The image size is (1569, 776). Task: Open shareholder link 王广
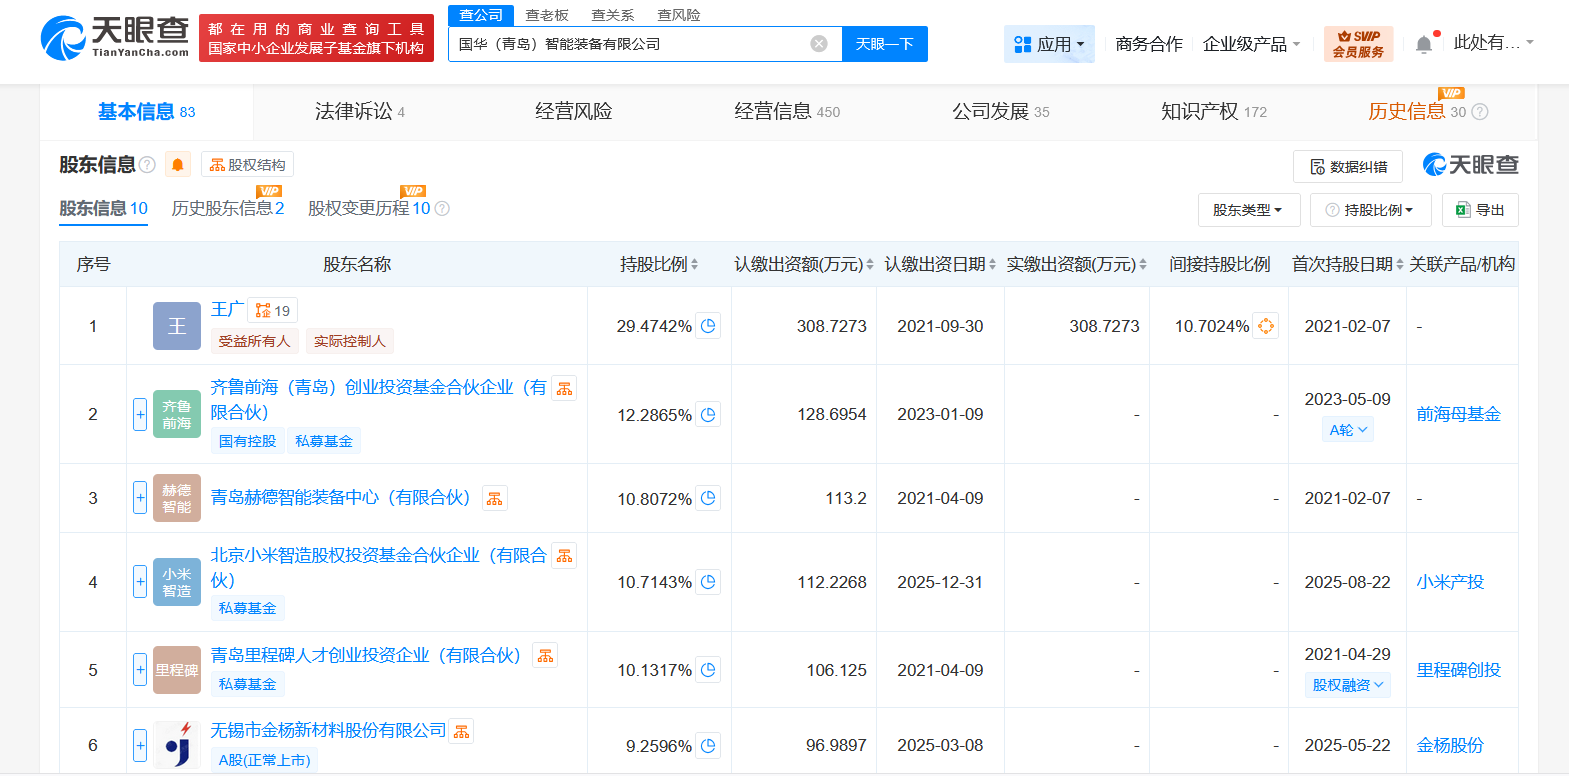[226, 310]
